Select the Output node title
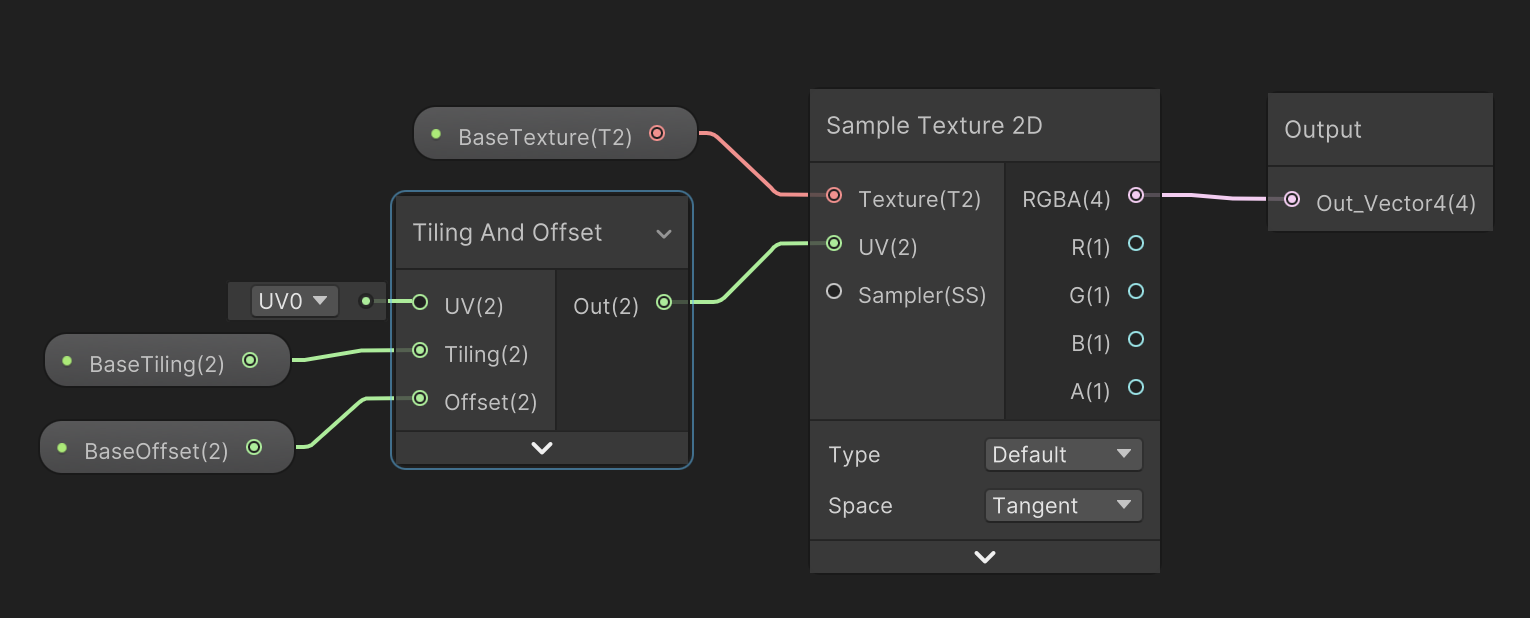 point(1323,130)
